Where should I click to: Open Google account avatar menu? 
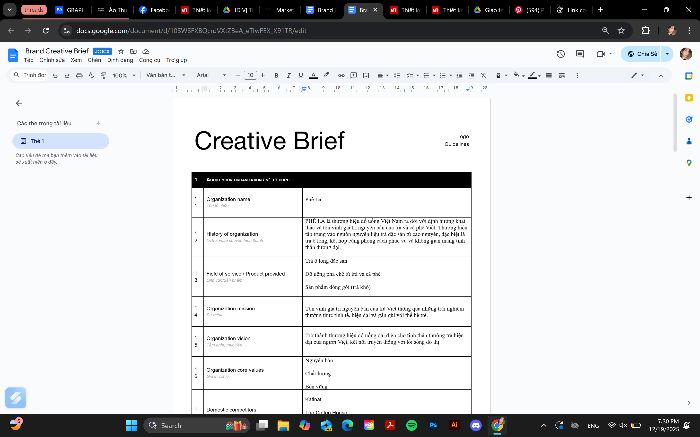tap(686, 54)
